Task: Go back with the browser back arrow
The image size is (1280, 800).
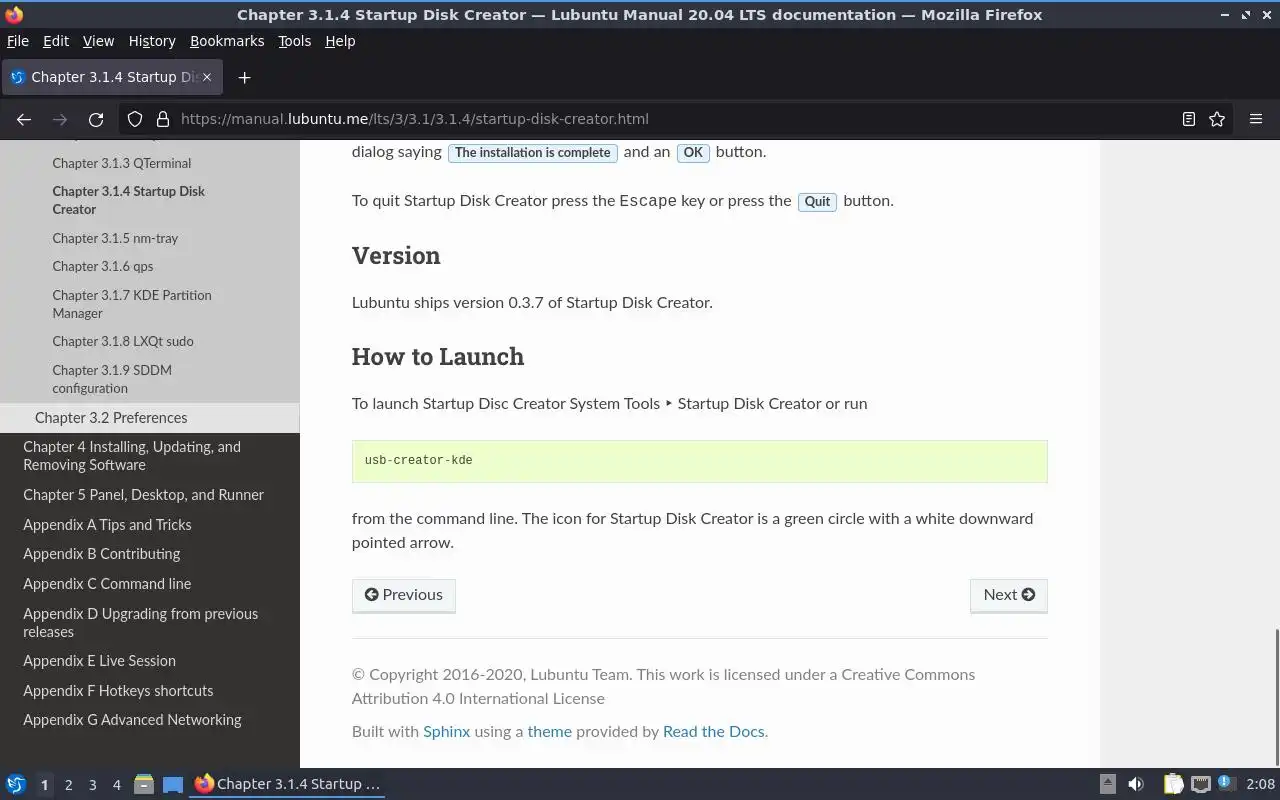Action: pyautogui.click(x=24, y=119)
